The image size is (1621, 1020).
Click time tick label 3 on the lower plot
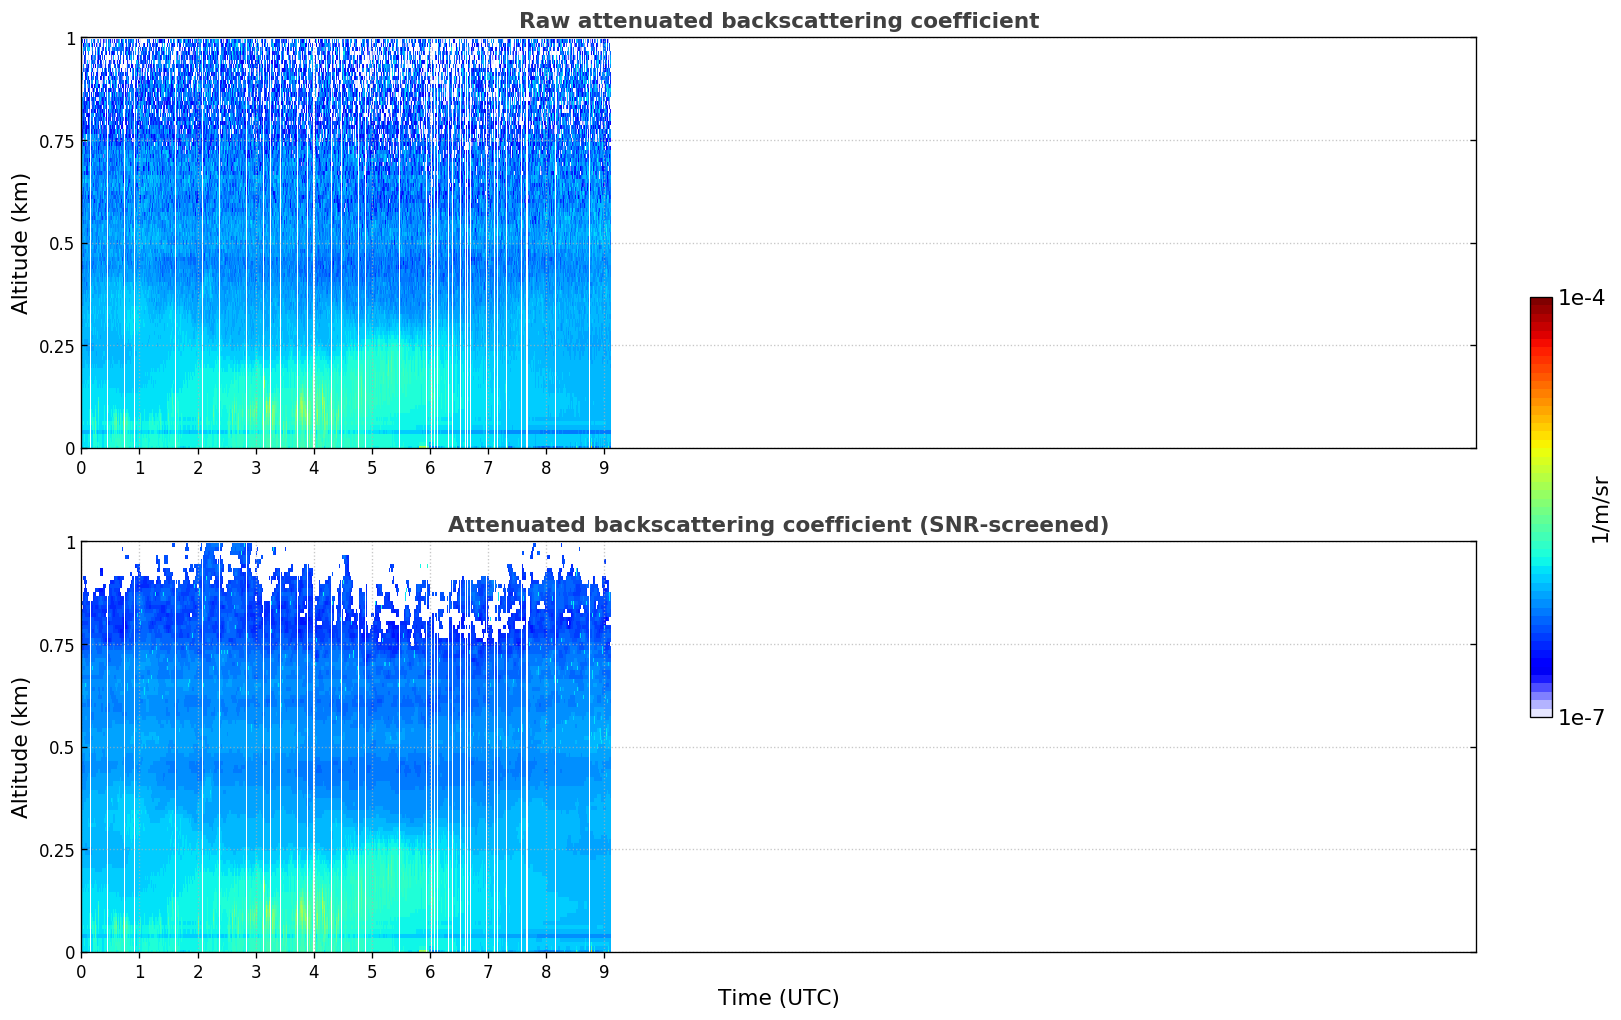point(256,971)
